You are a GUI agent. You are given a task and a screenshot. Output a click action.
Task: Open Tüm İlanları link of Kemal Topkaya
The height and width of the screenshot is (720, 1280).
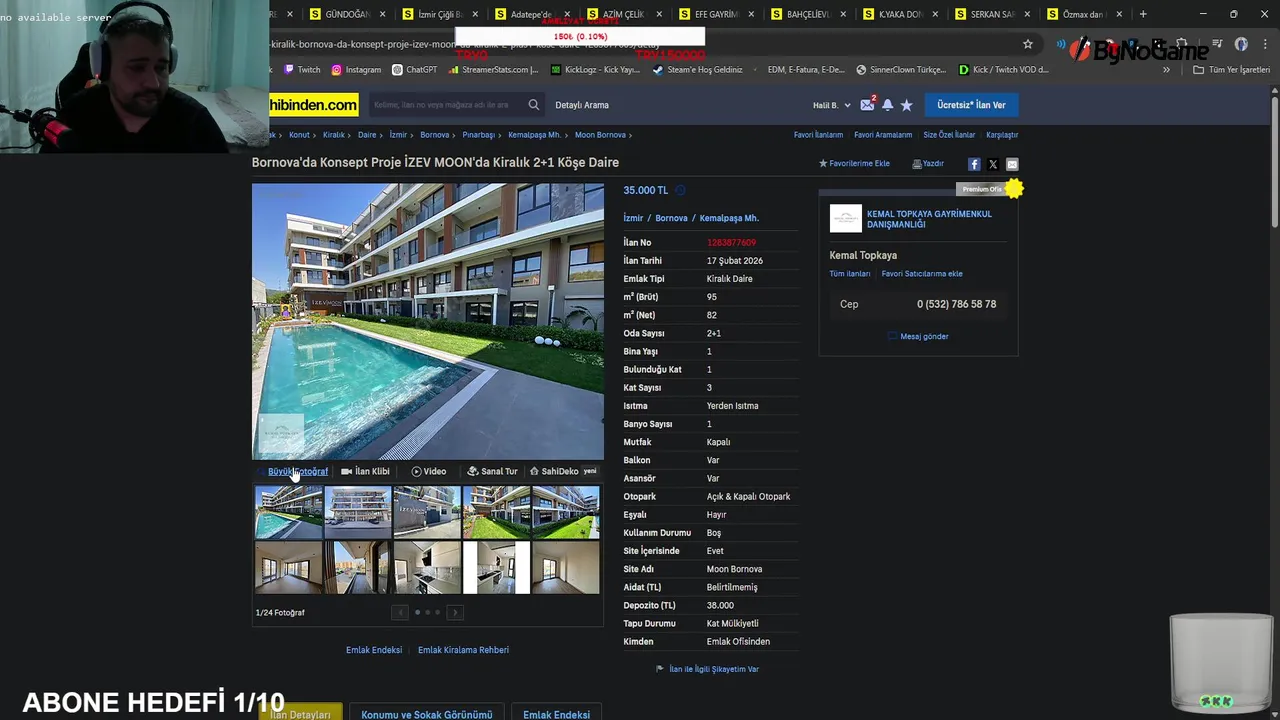click(x=850, y=274)
